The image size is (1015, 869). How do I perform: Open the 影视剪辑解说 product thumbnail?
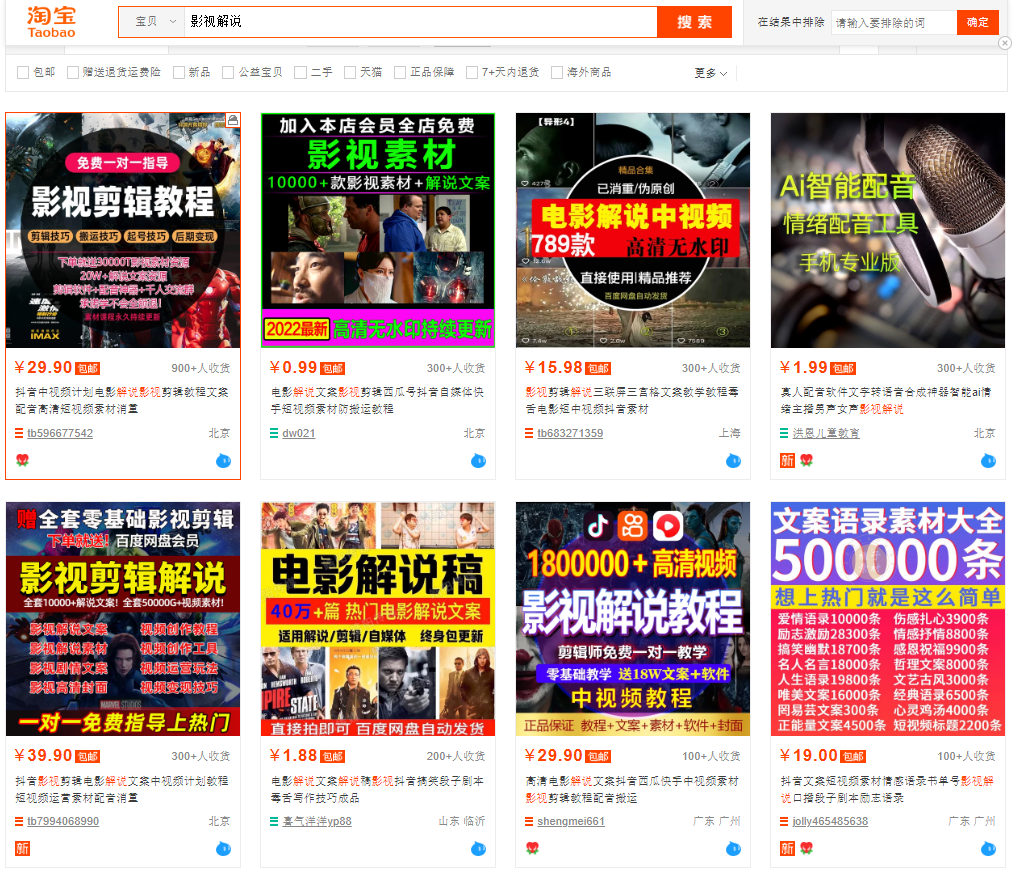(x=123, y=619)
